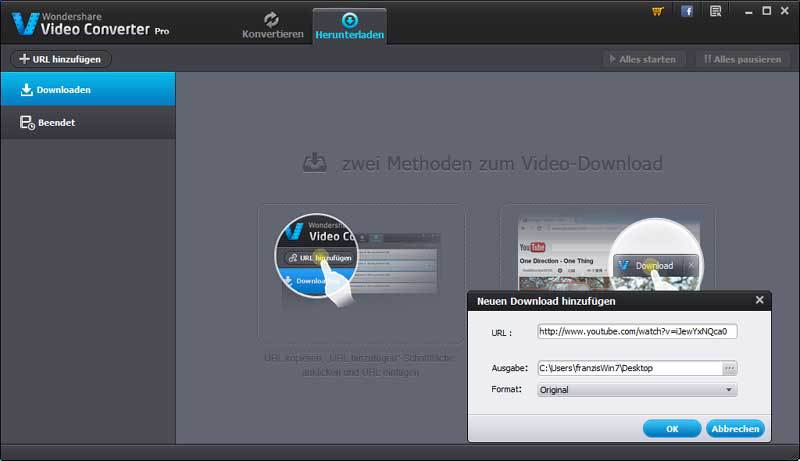800x461 pixels.
Task: Click the Wondershare V logo
Action: click(26, 24)
